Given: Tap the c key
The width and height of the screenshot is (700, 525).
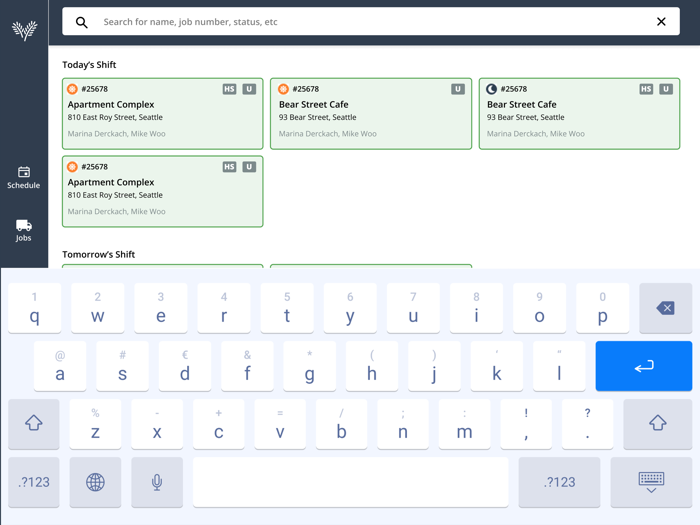Looking at the screenshot, I should 218,424.
